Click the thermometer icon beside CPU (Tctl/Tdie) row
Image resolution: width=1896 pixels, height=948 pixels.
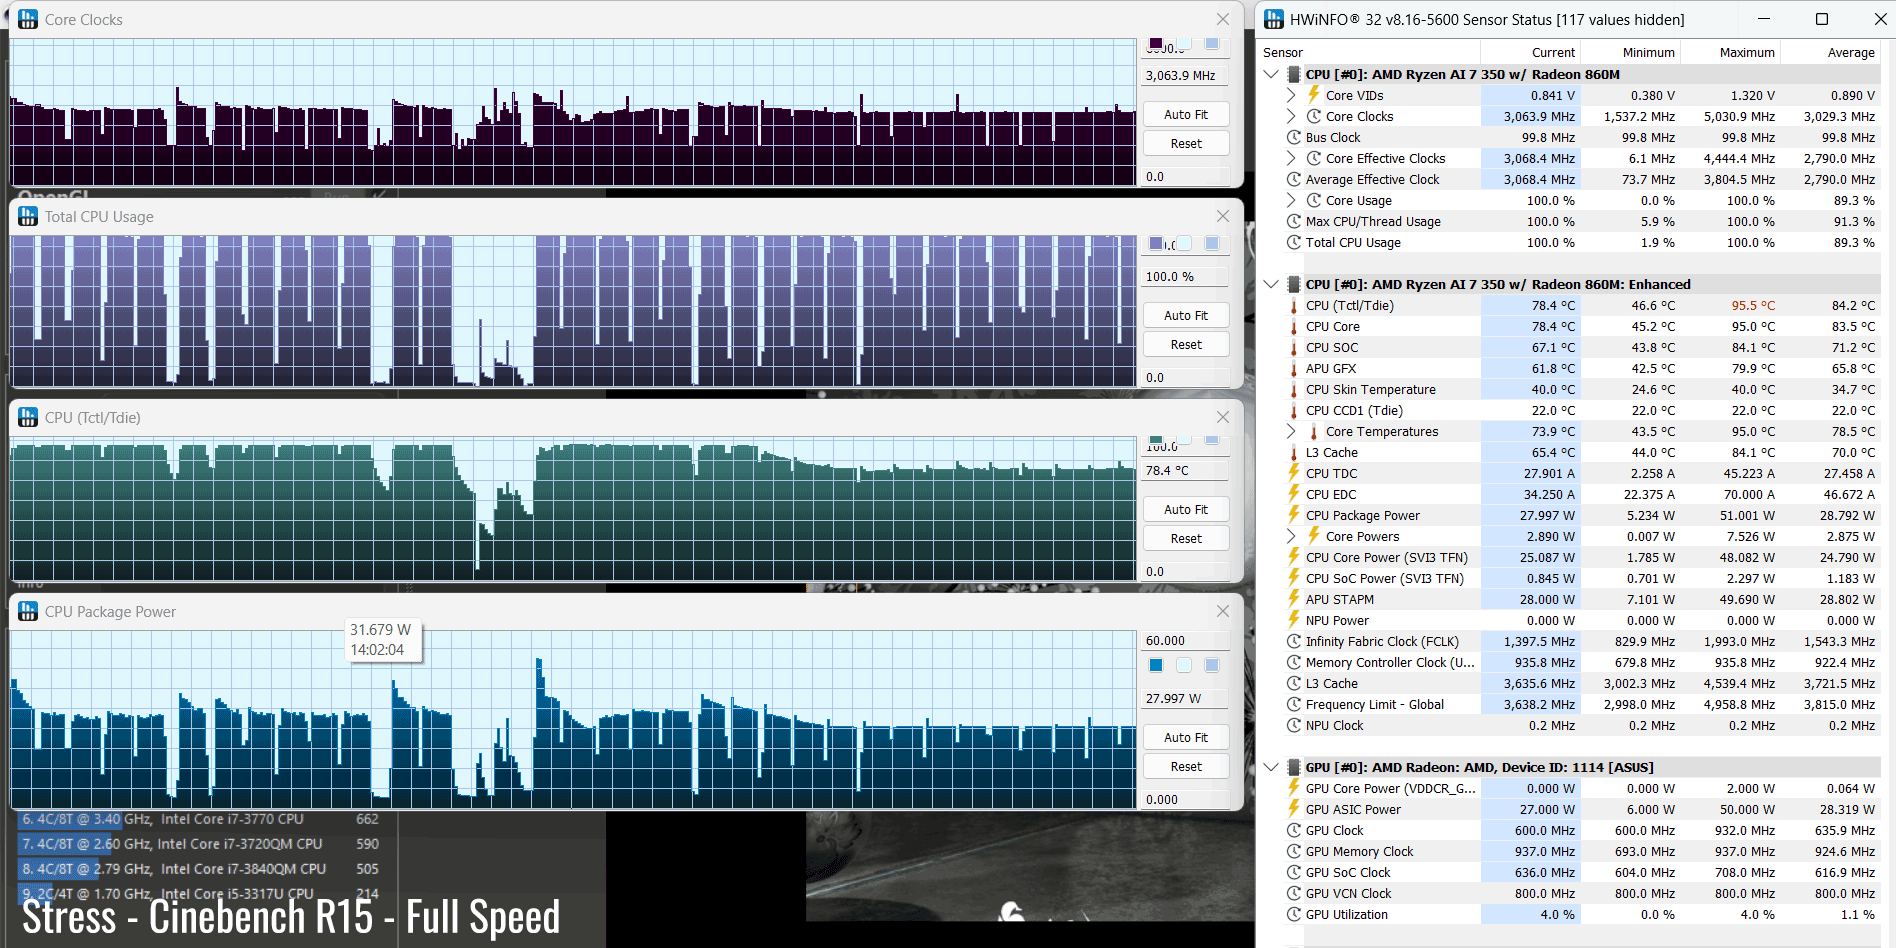point(1294,306)
